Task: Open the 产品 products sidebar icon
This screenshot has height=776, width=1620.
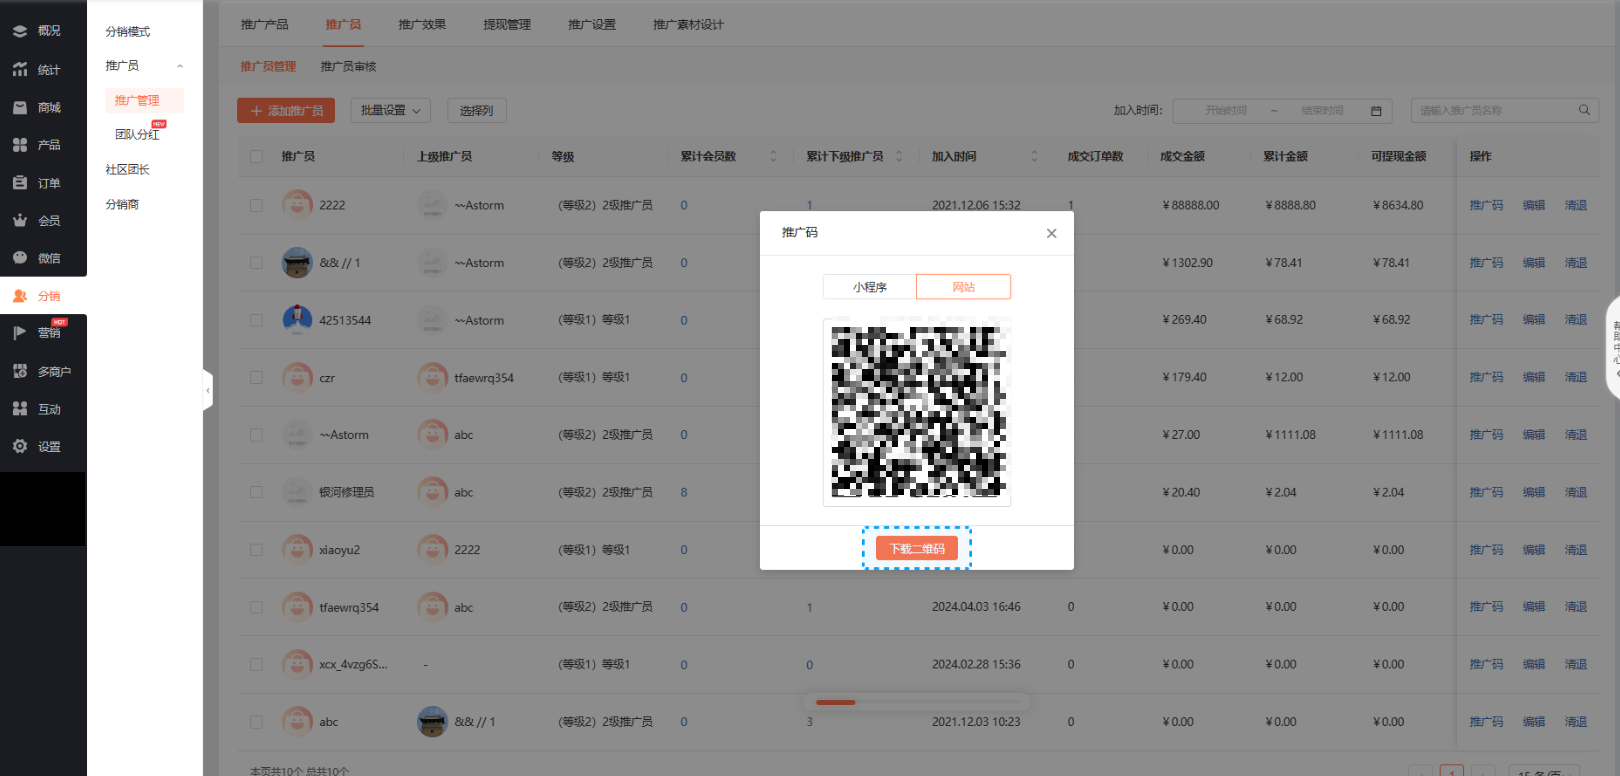Action: 20,145
